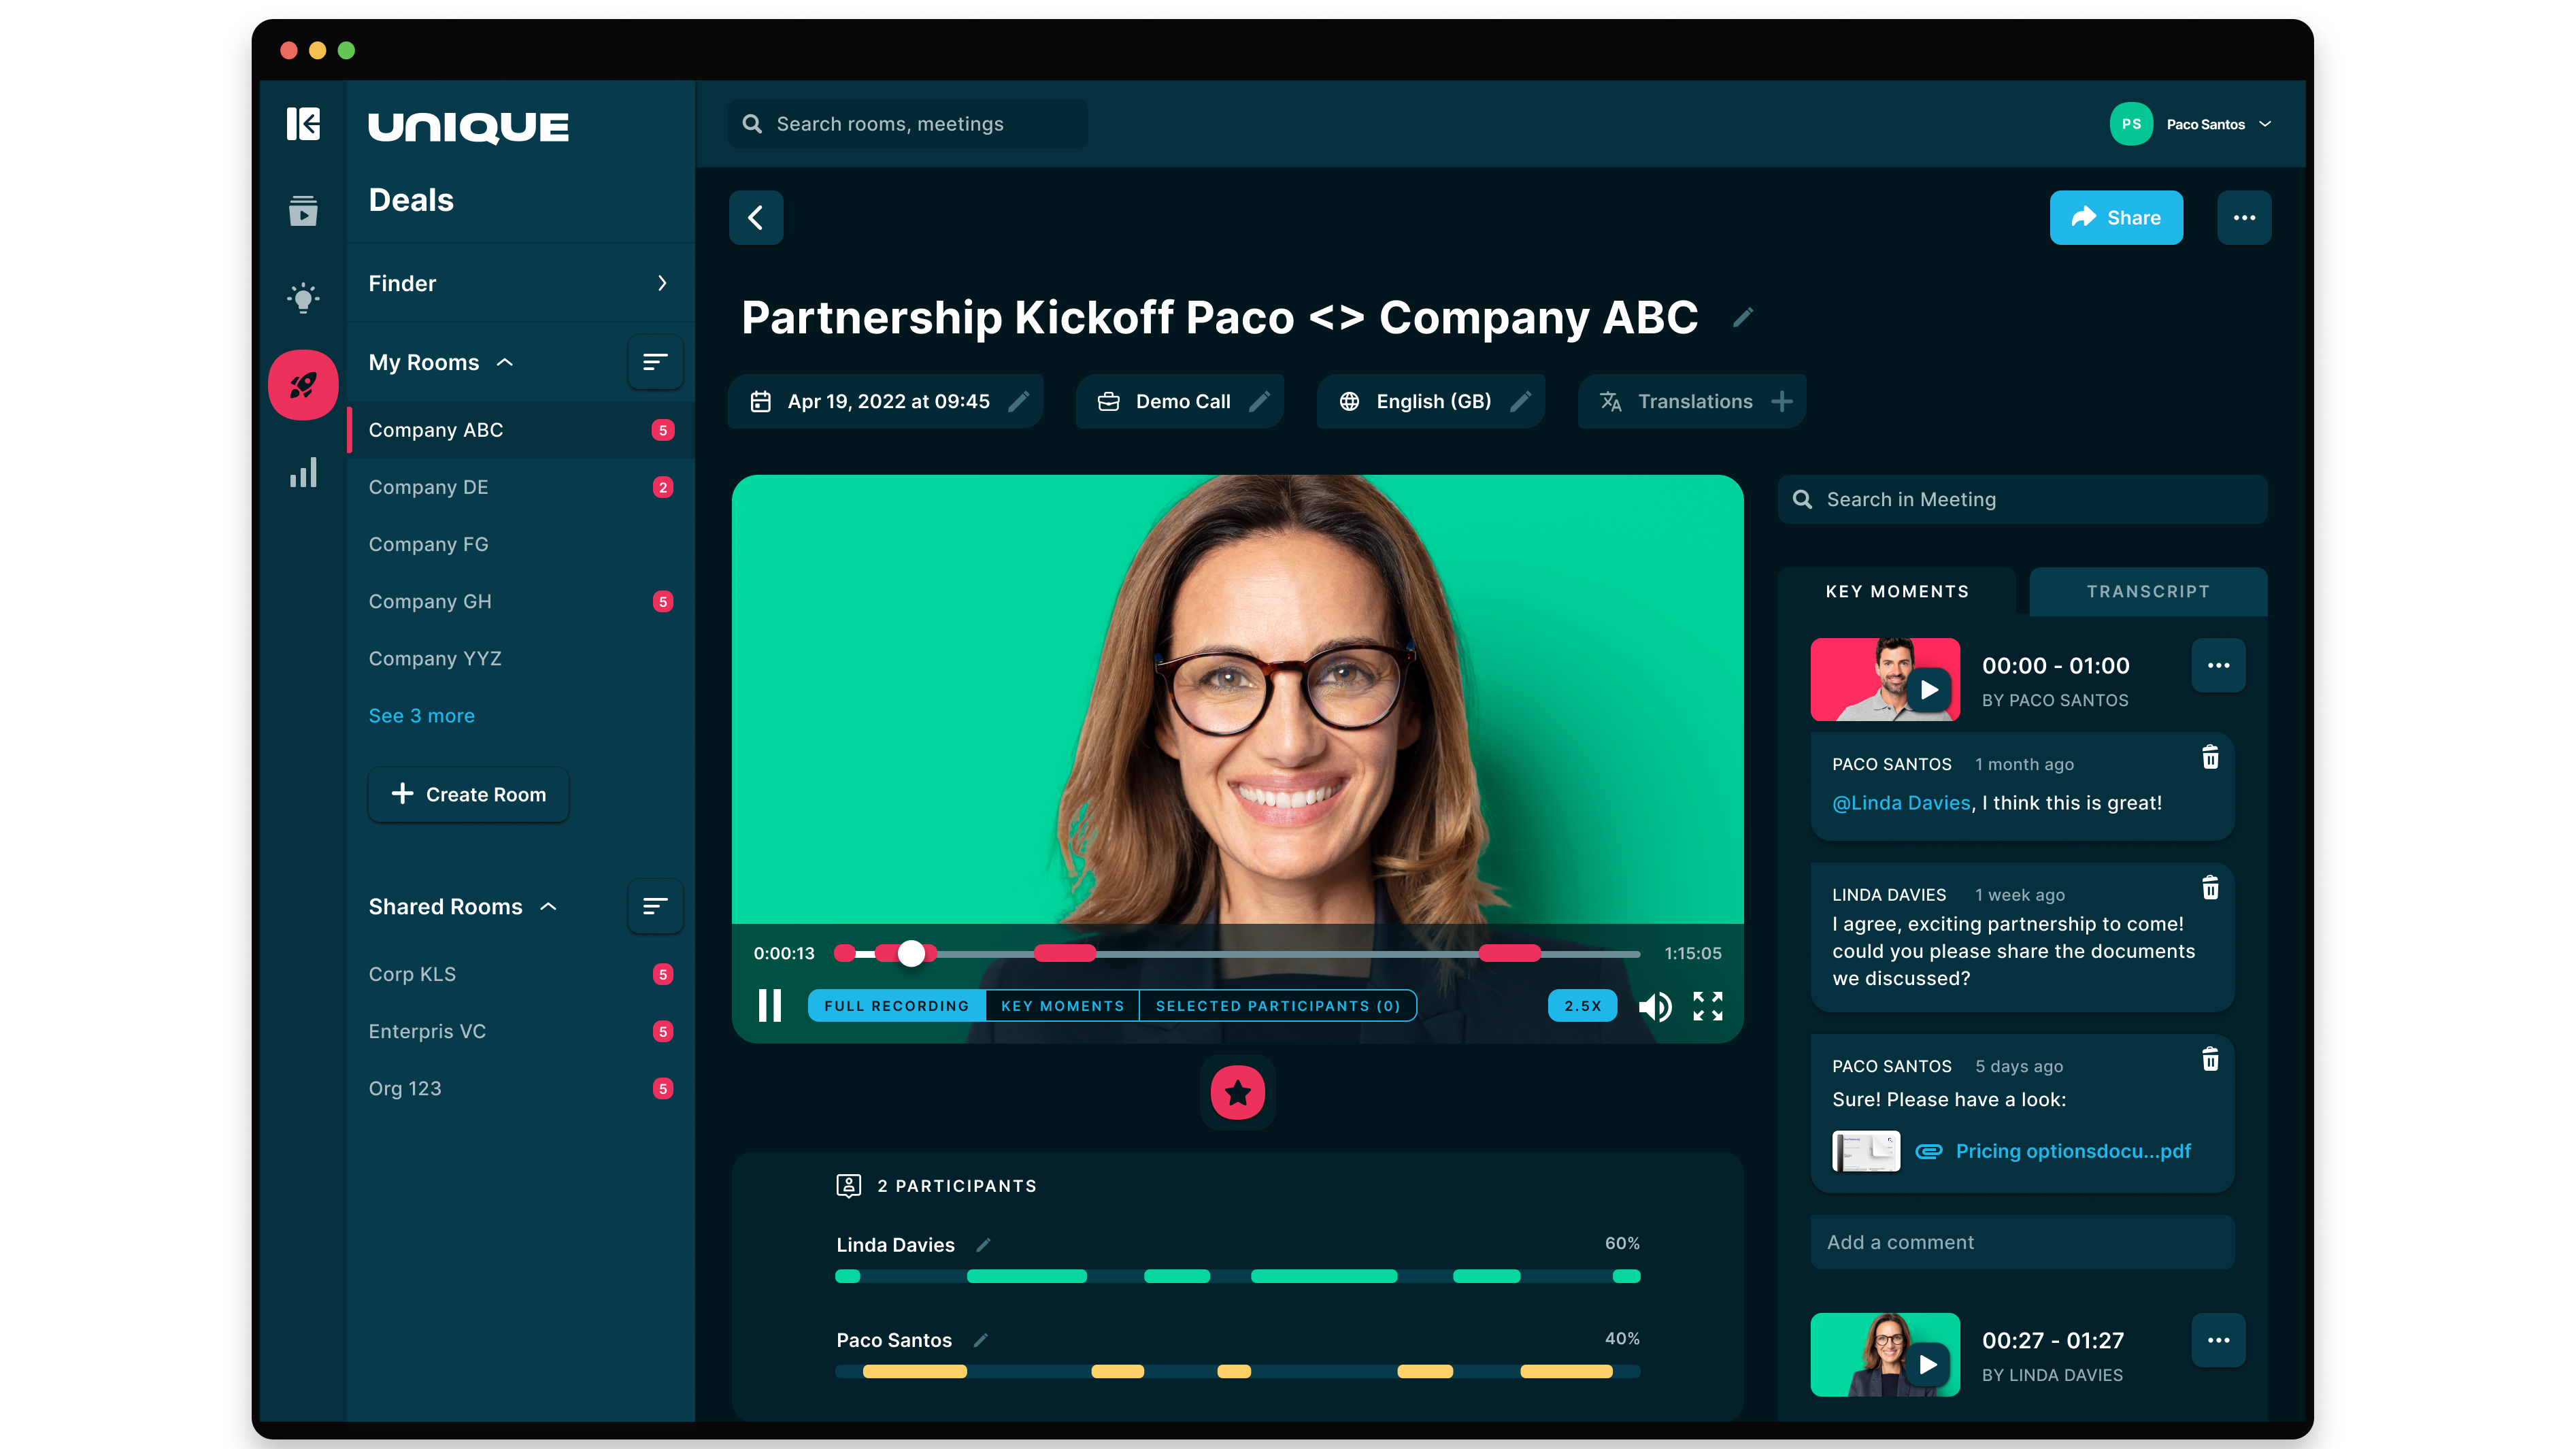Screen dimensions: 2576x1449
Task: Collapse the My Rooms section
Action: 505,363
